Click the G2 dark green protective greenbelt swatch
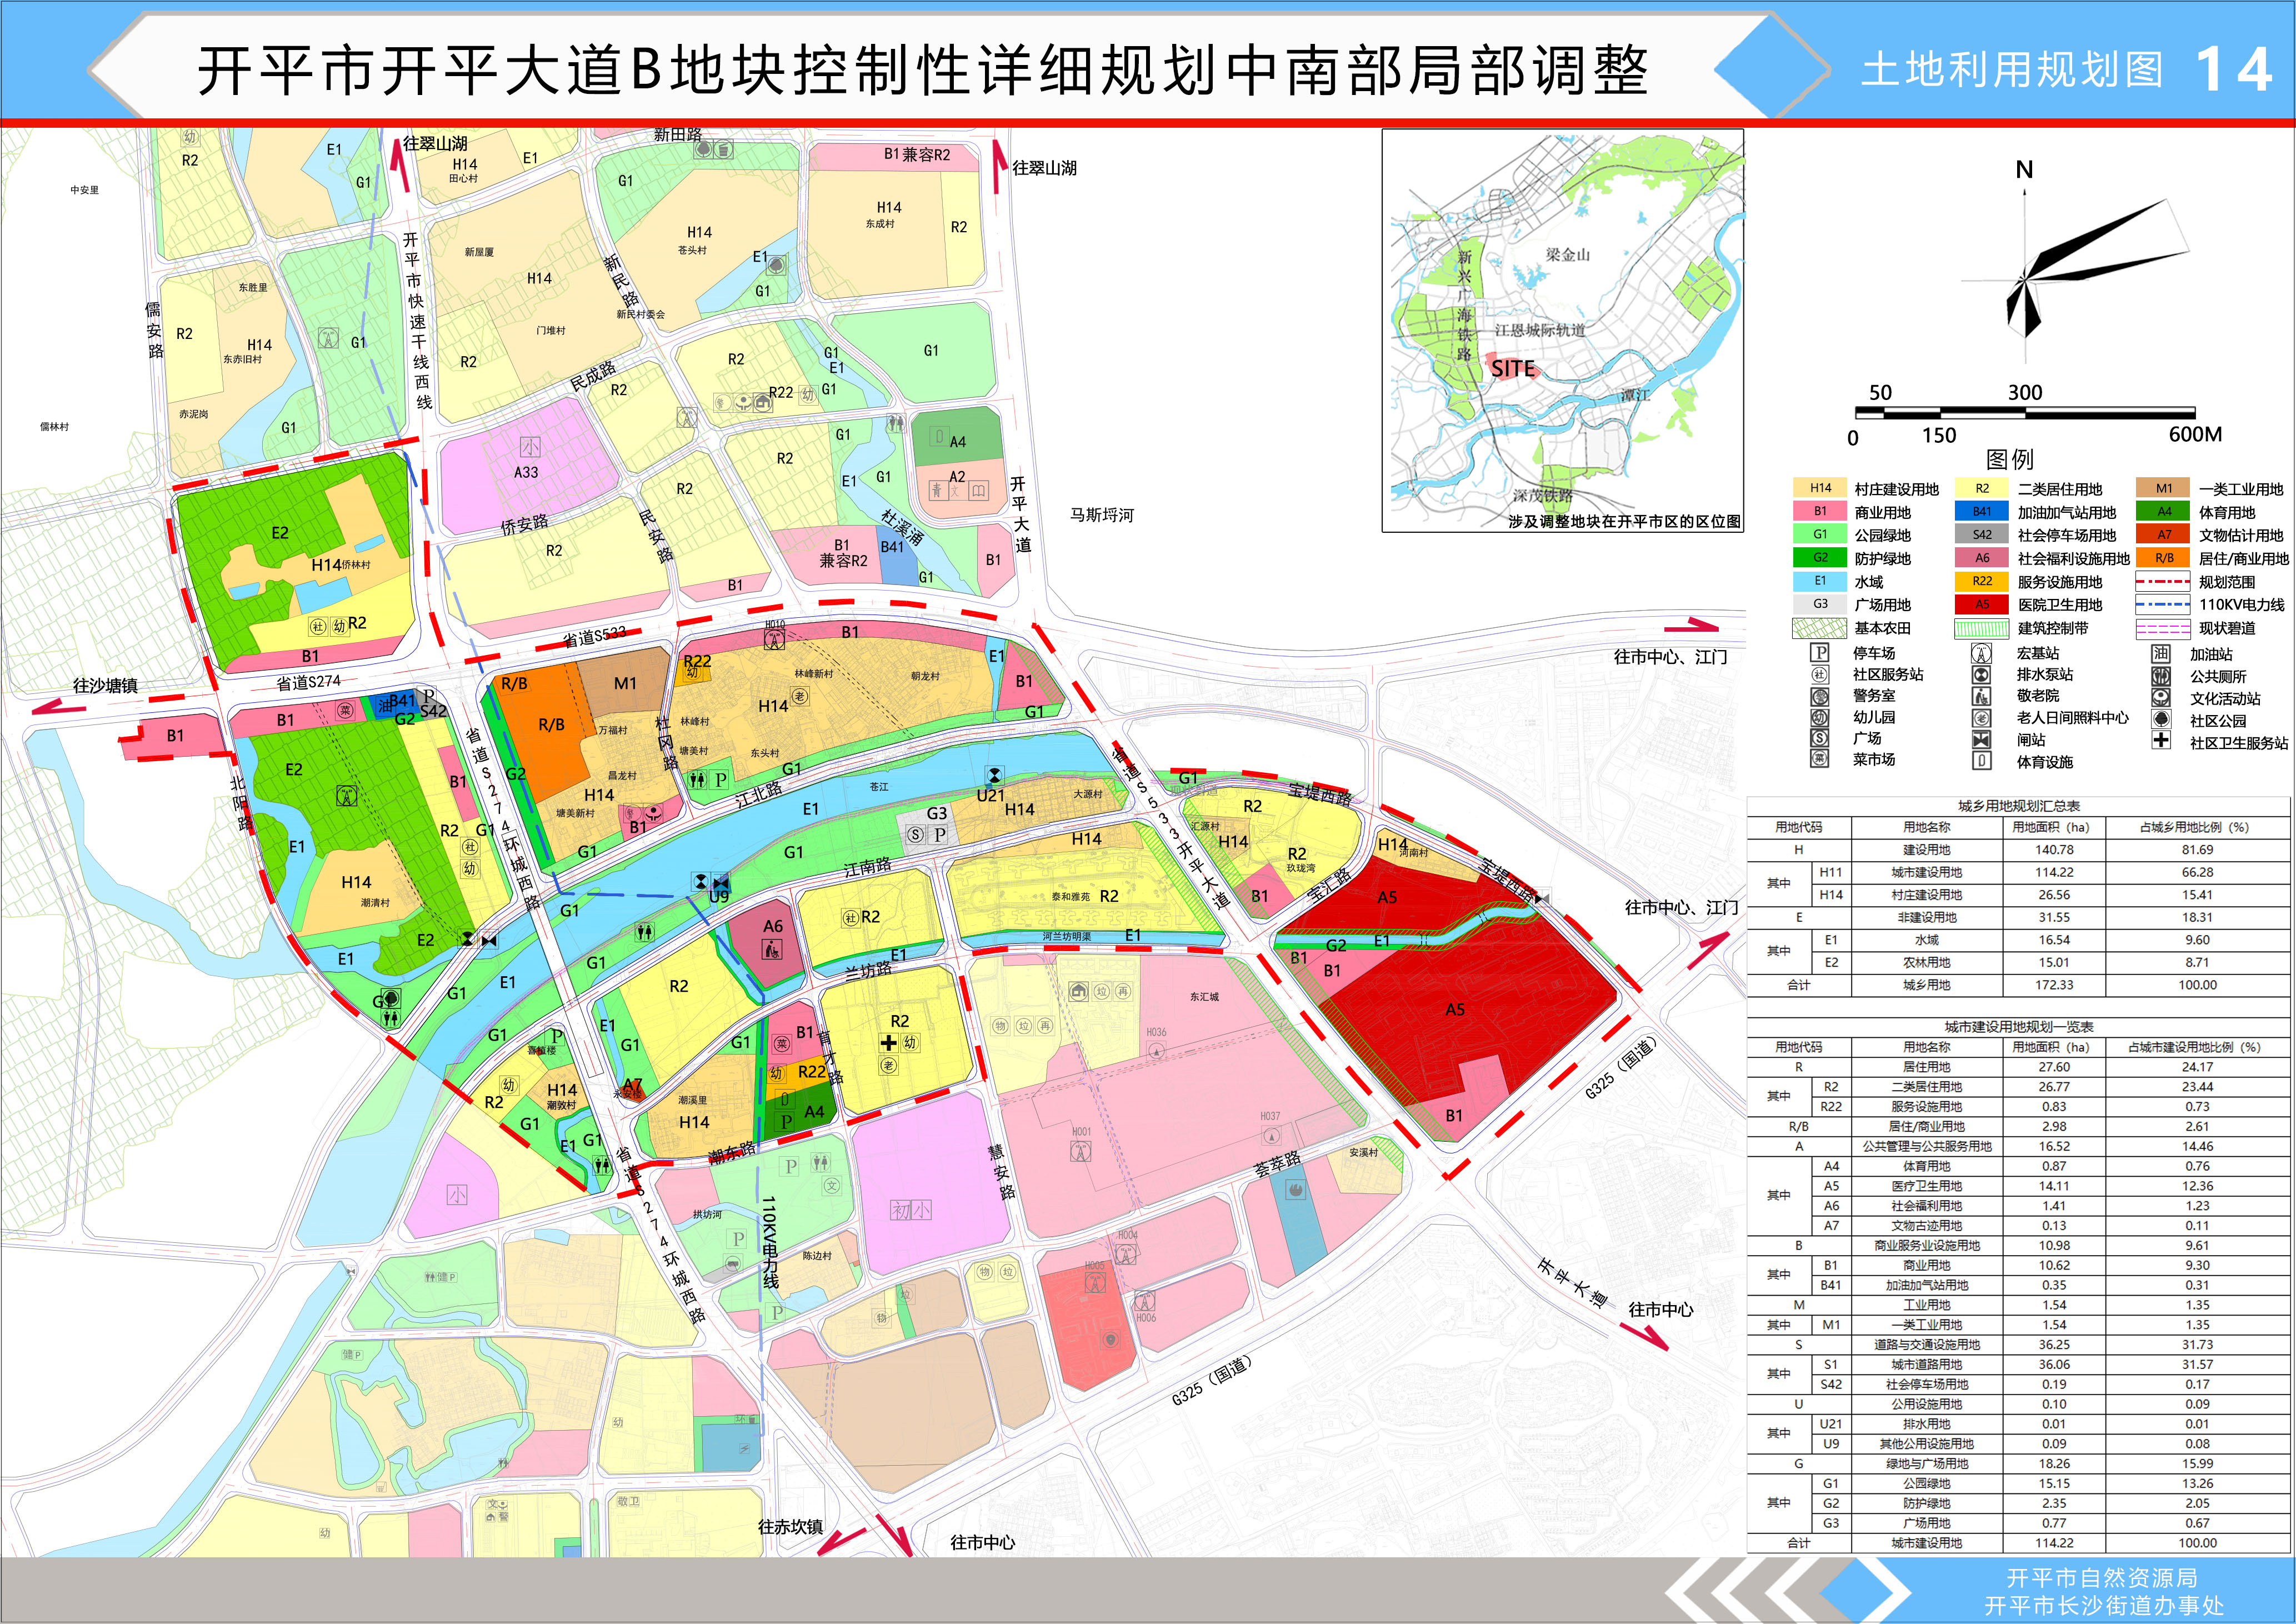 coord(1819,557)
